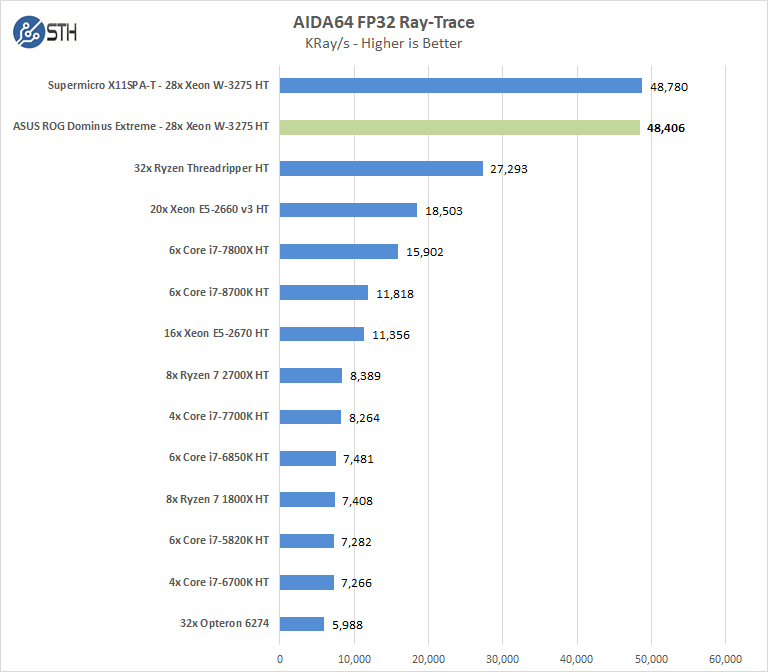
Task: Select the 32x Opteron 6274 bar
Action: tap(302, 624)
